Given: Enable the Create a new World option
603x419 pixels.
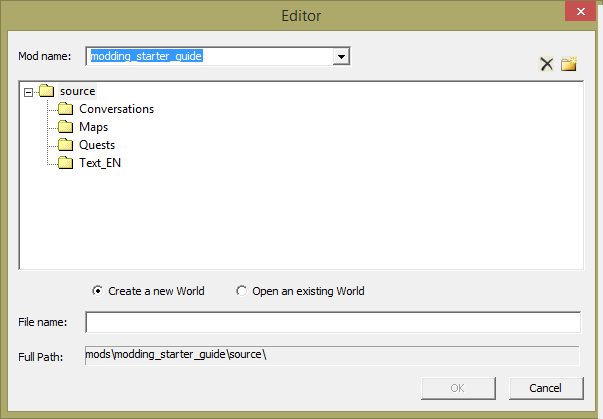Looking at the screenshot, I should tap(97, 291).
